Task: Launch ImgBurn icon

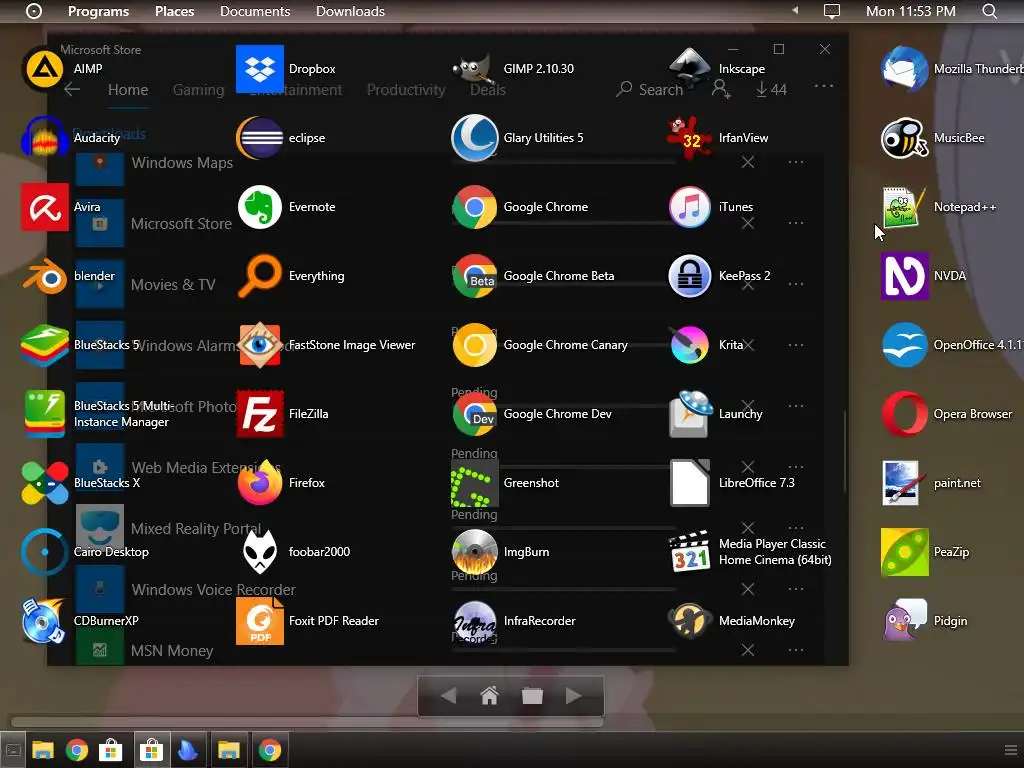Action: click(x=474, y=552)
